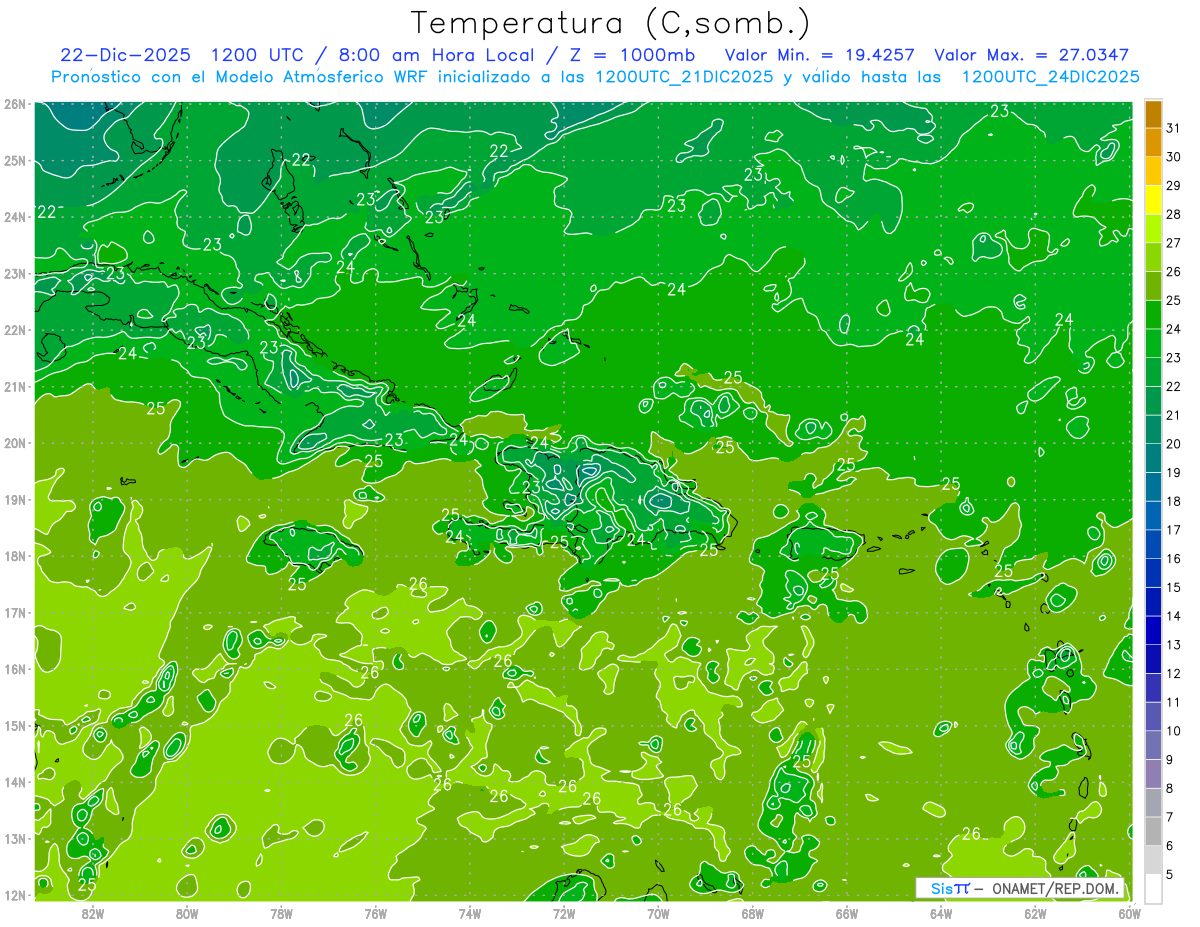Click the '13N' latitude axis label
1200x927 pixels.
pos(14,838)
